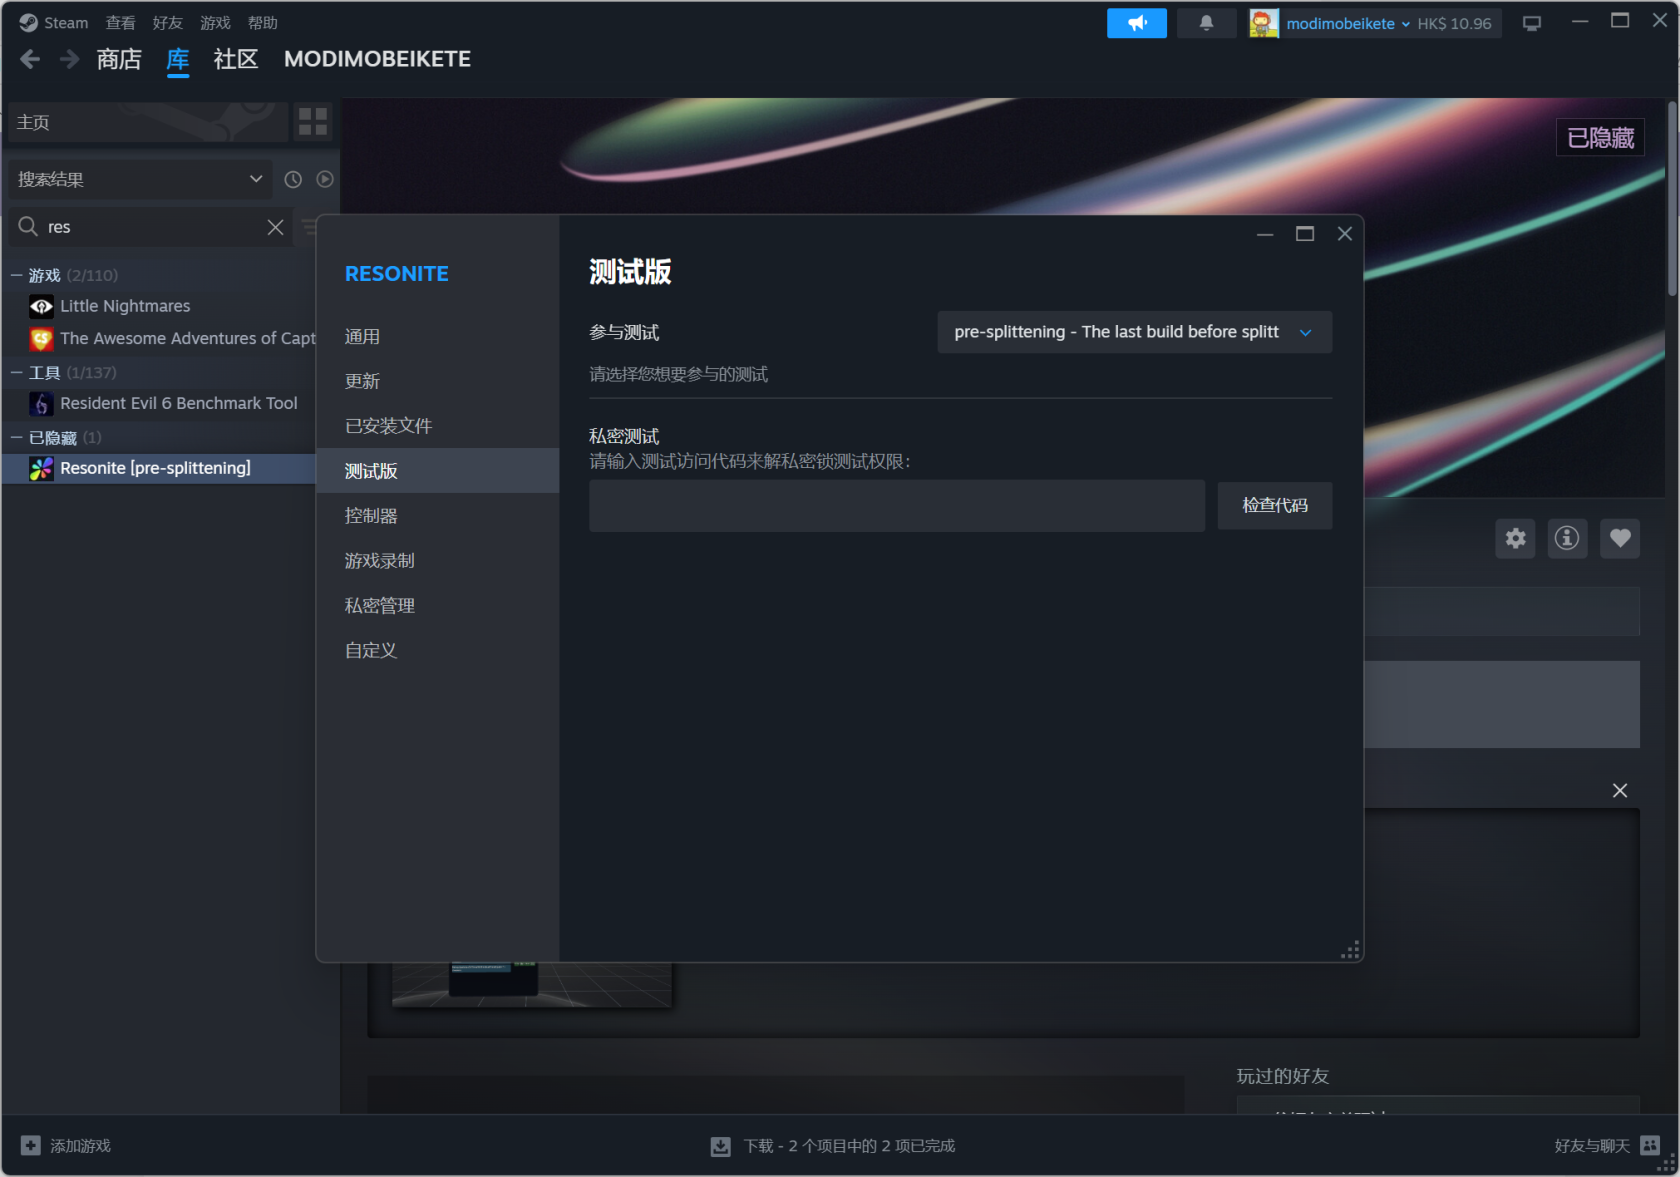The height and width of the screenshot is (1177, 1680).
Task: Collapse the 已隐藏 category
Action: click(x=17, y=438)
